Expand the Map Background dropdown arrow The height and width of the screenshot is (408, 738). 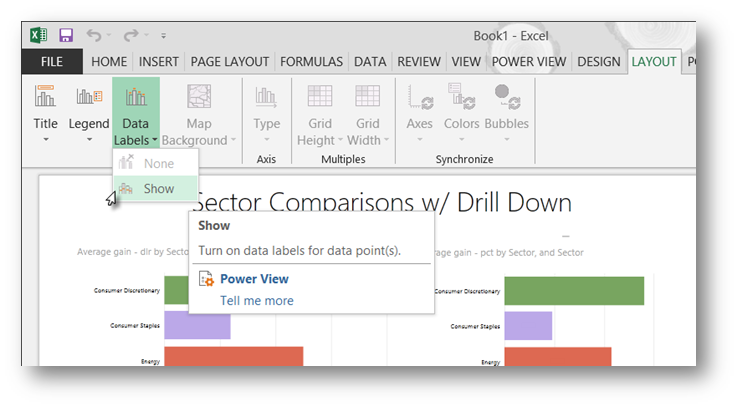click(x=233, y=140)
